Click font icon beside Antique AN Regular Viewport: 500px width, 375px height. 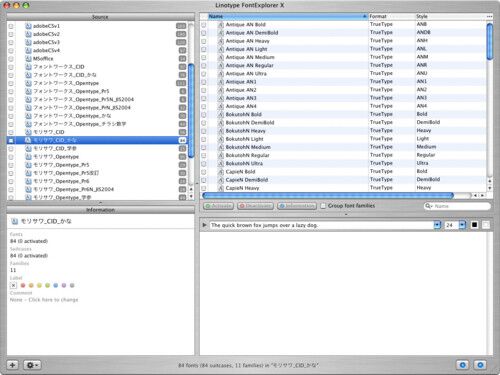[220, 65]
